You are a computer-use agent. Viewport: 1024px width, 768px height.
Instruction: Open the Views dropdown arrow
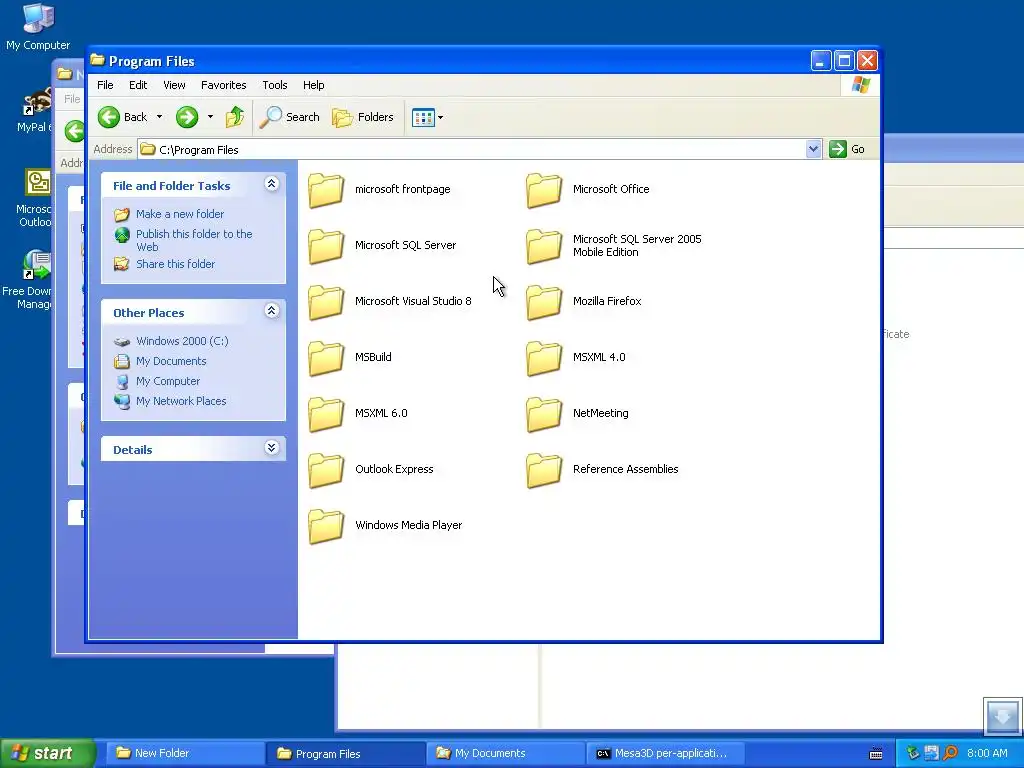[441, 118]
